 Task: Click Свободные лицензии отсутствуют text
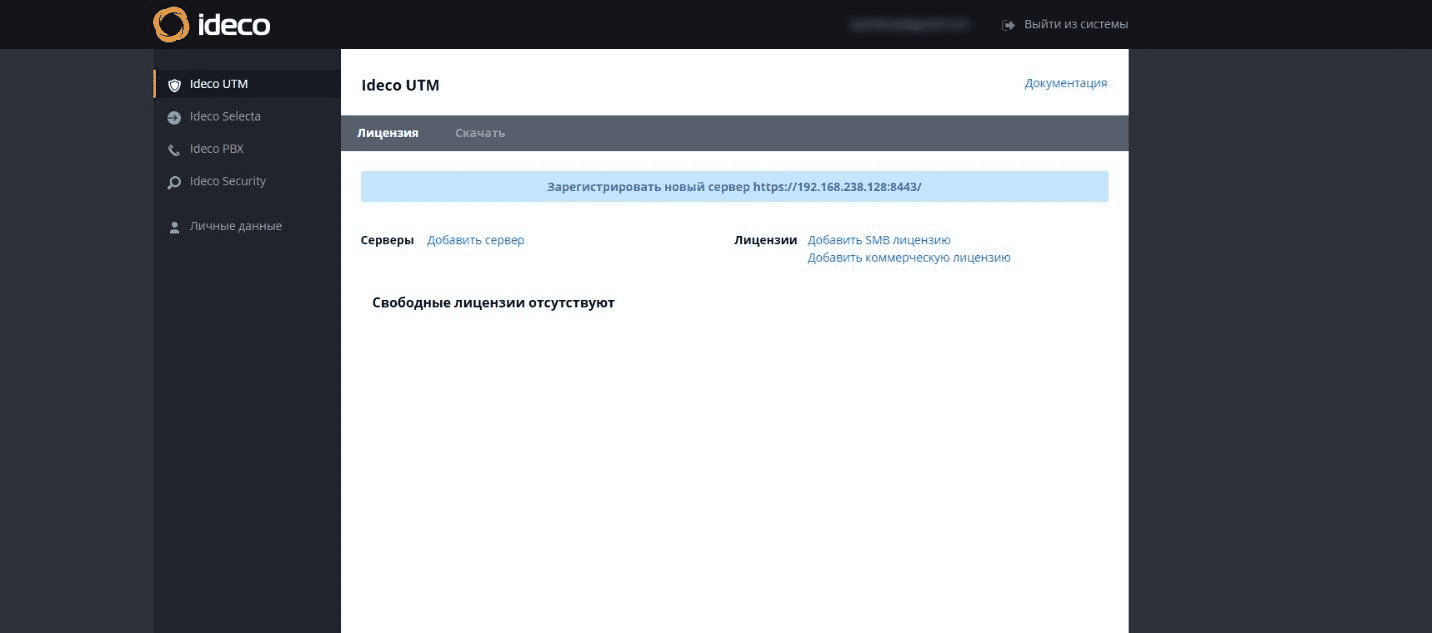tap(493, 302)
